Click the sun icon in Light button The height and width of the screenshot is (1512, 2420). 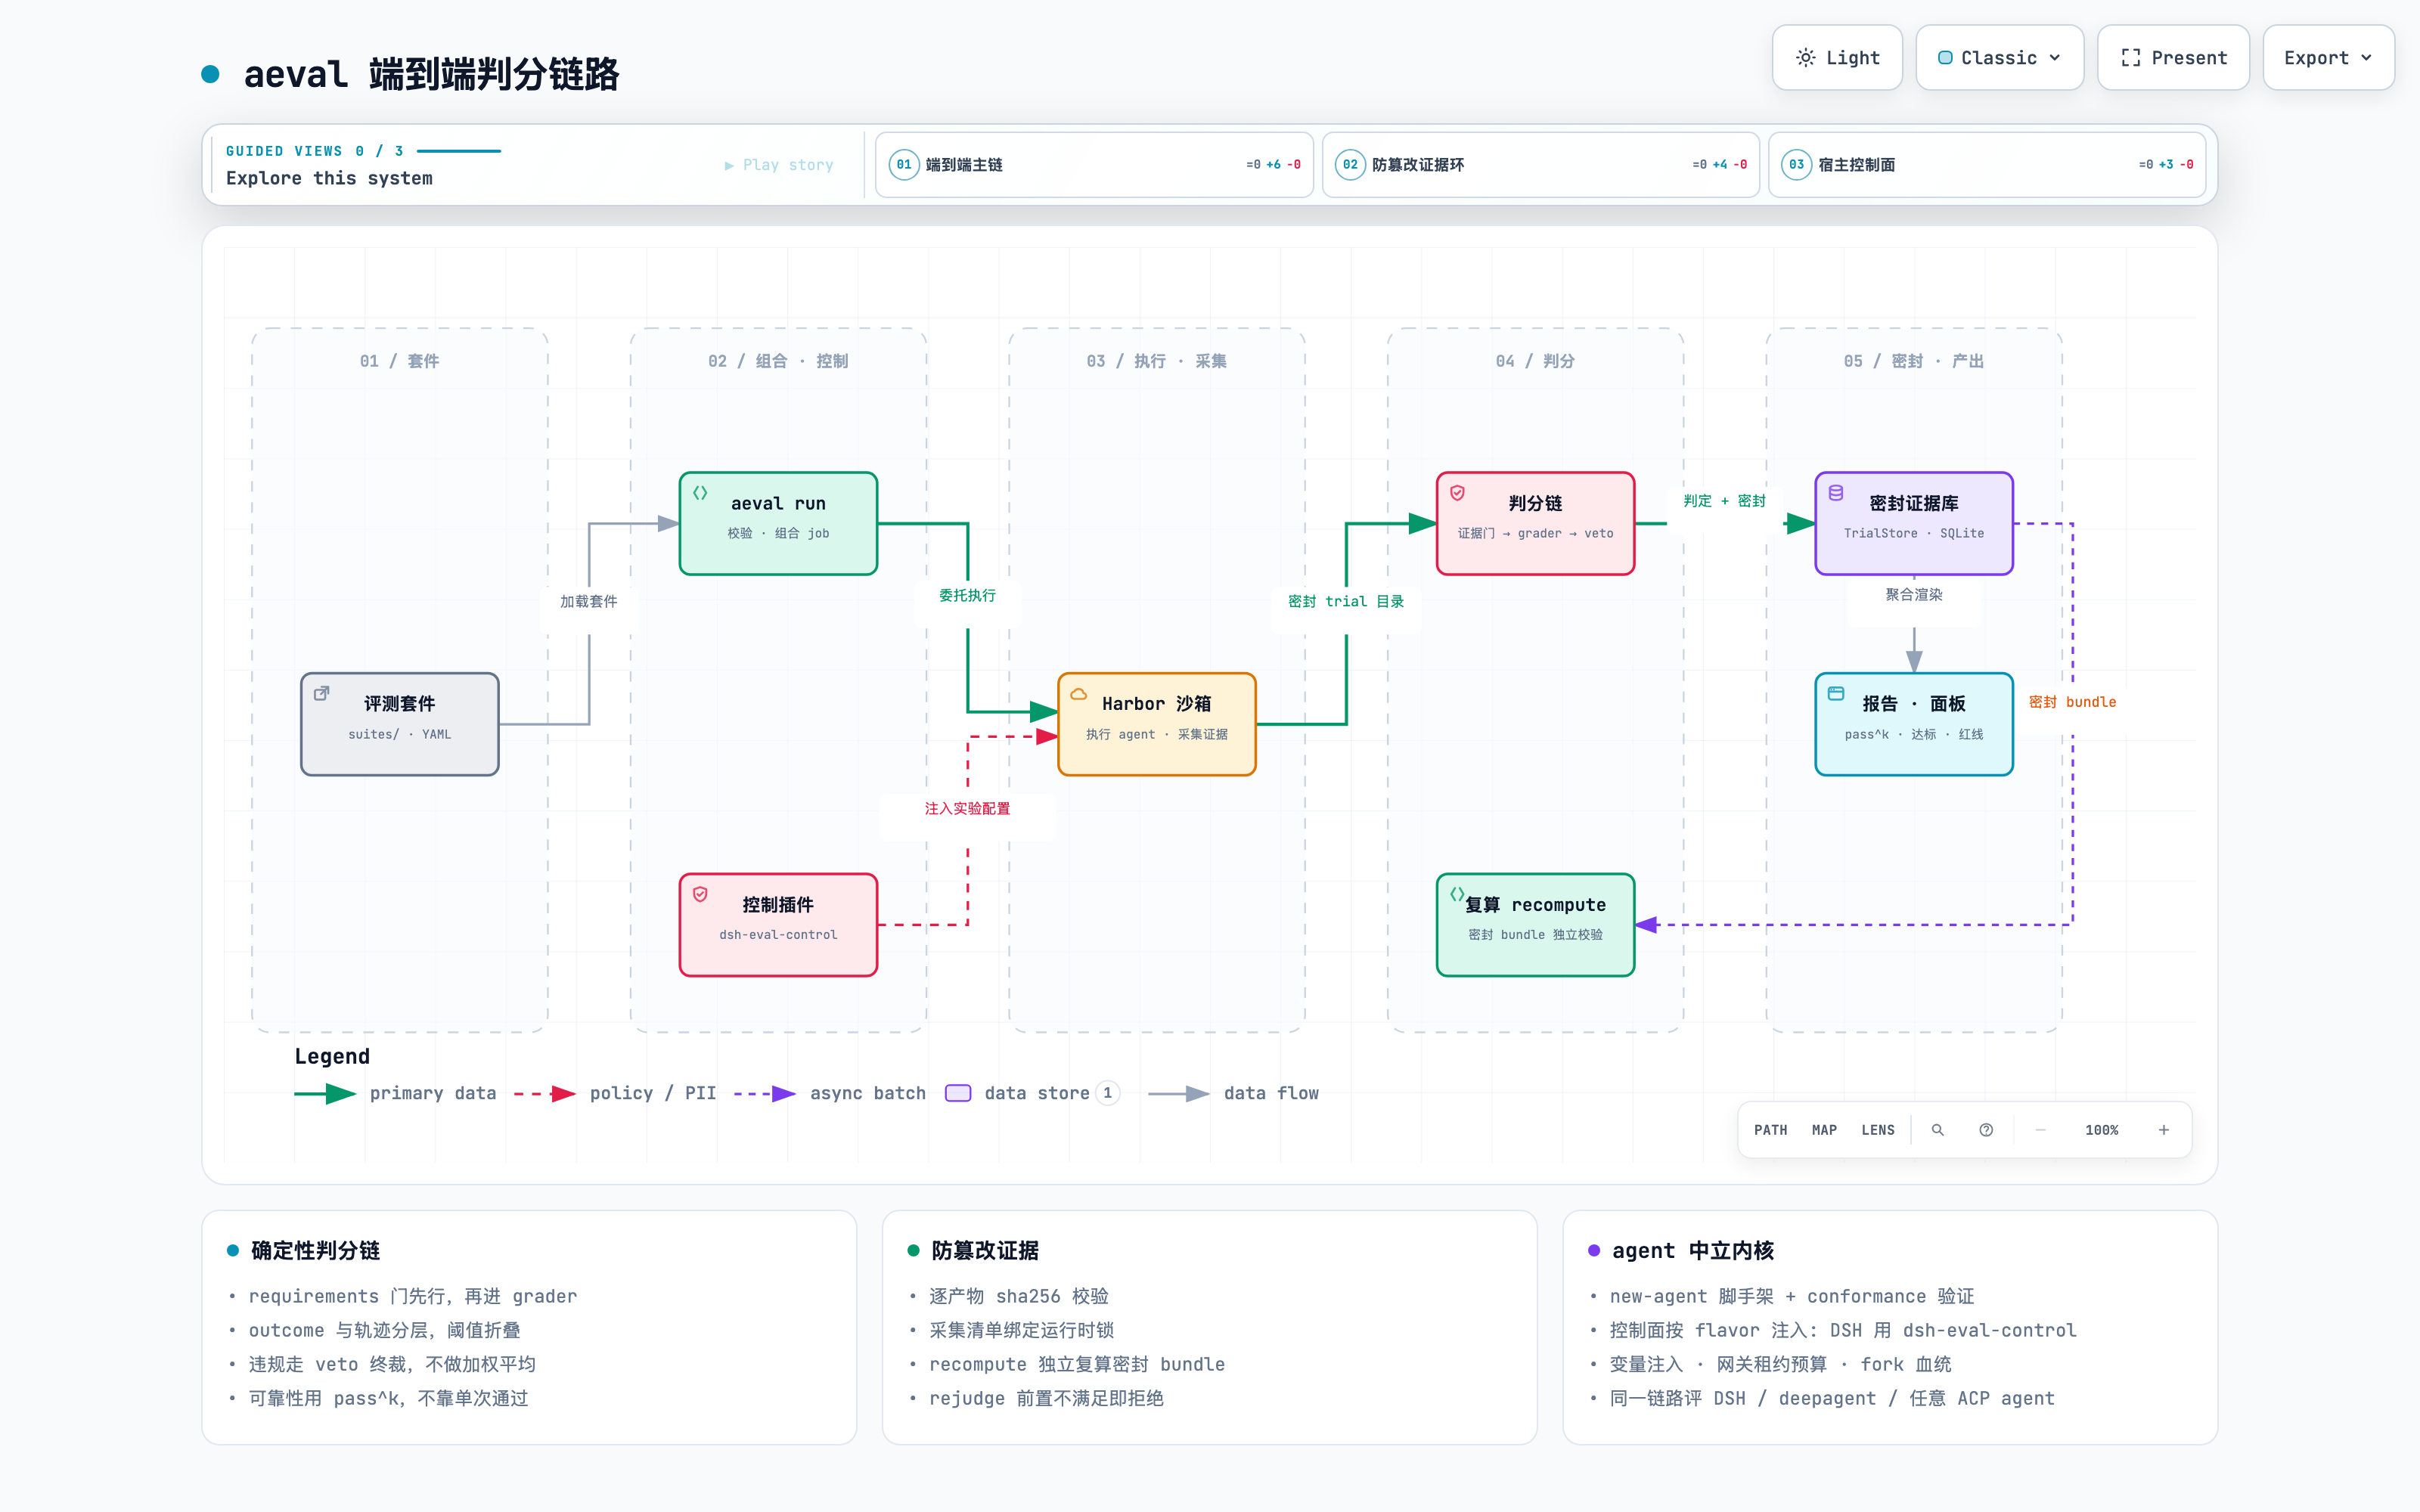(1805, 58)
